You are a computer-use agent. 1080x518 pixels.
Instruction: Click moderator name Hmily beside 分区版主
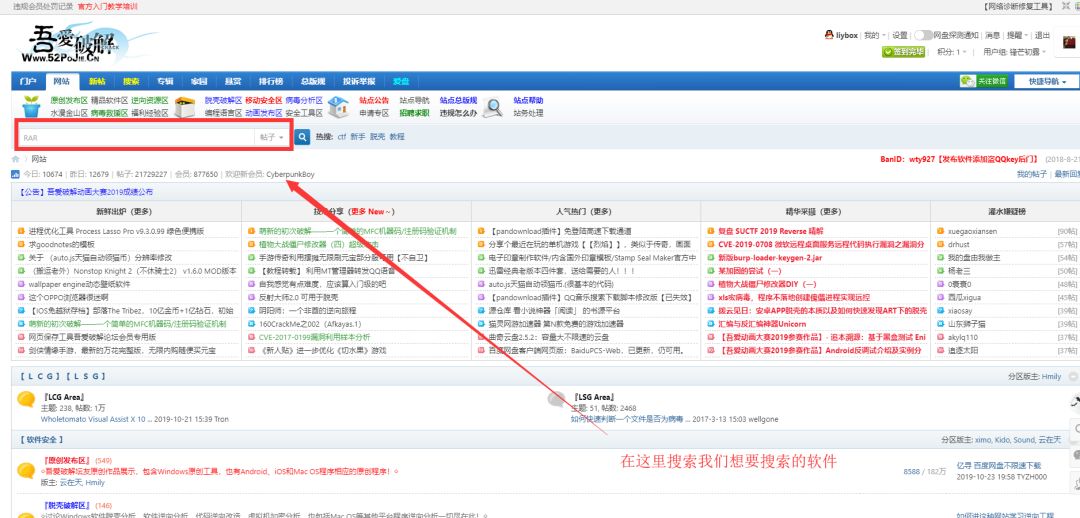[1051, 377]
